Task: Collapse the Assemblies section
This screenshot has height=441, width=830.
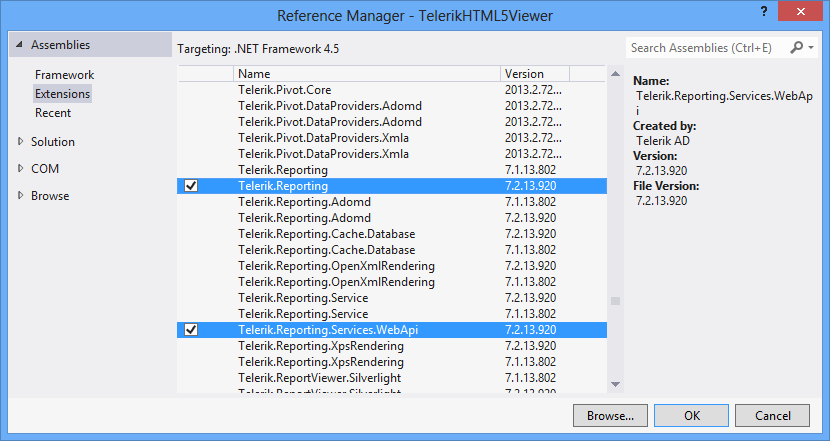Action: (x=19, y=45)
